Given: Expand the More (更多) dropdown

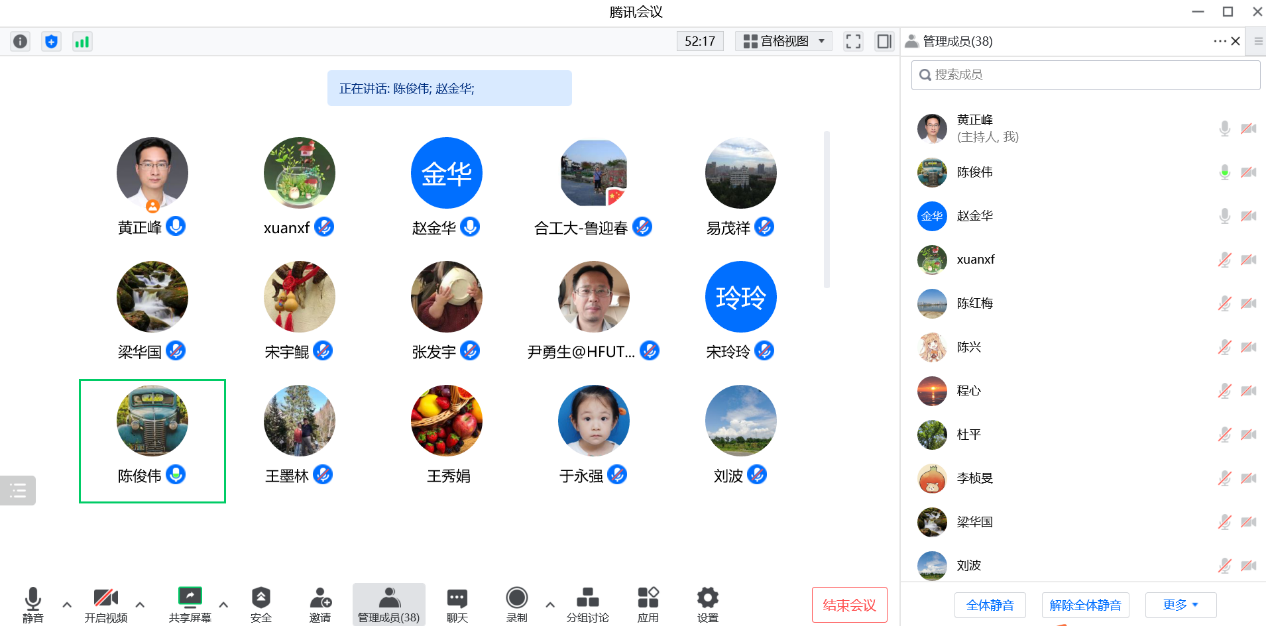Looking at the screenshot, I should coord(1180,605).
